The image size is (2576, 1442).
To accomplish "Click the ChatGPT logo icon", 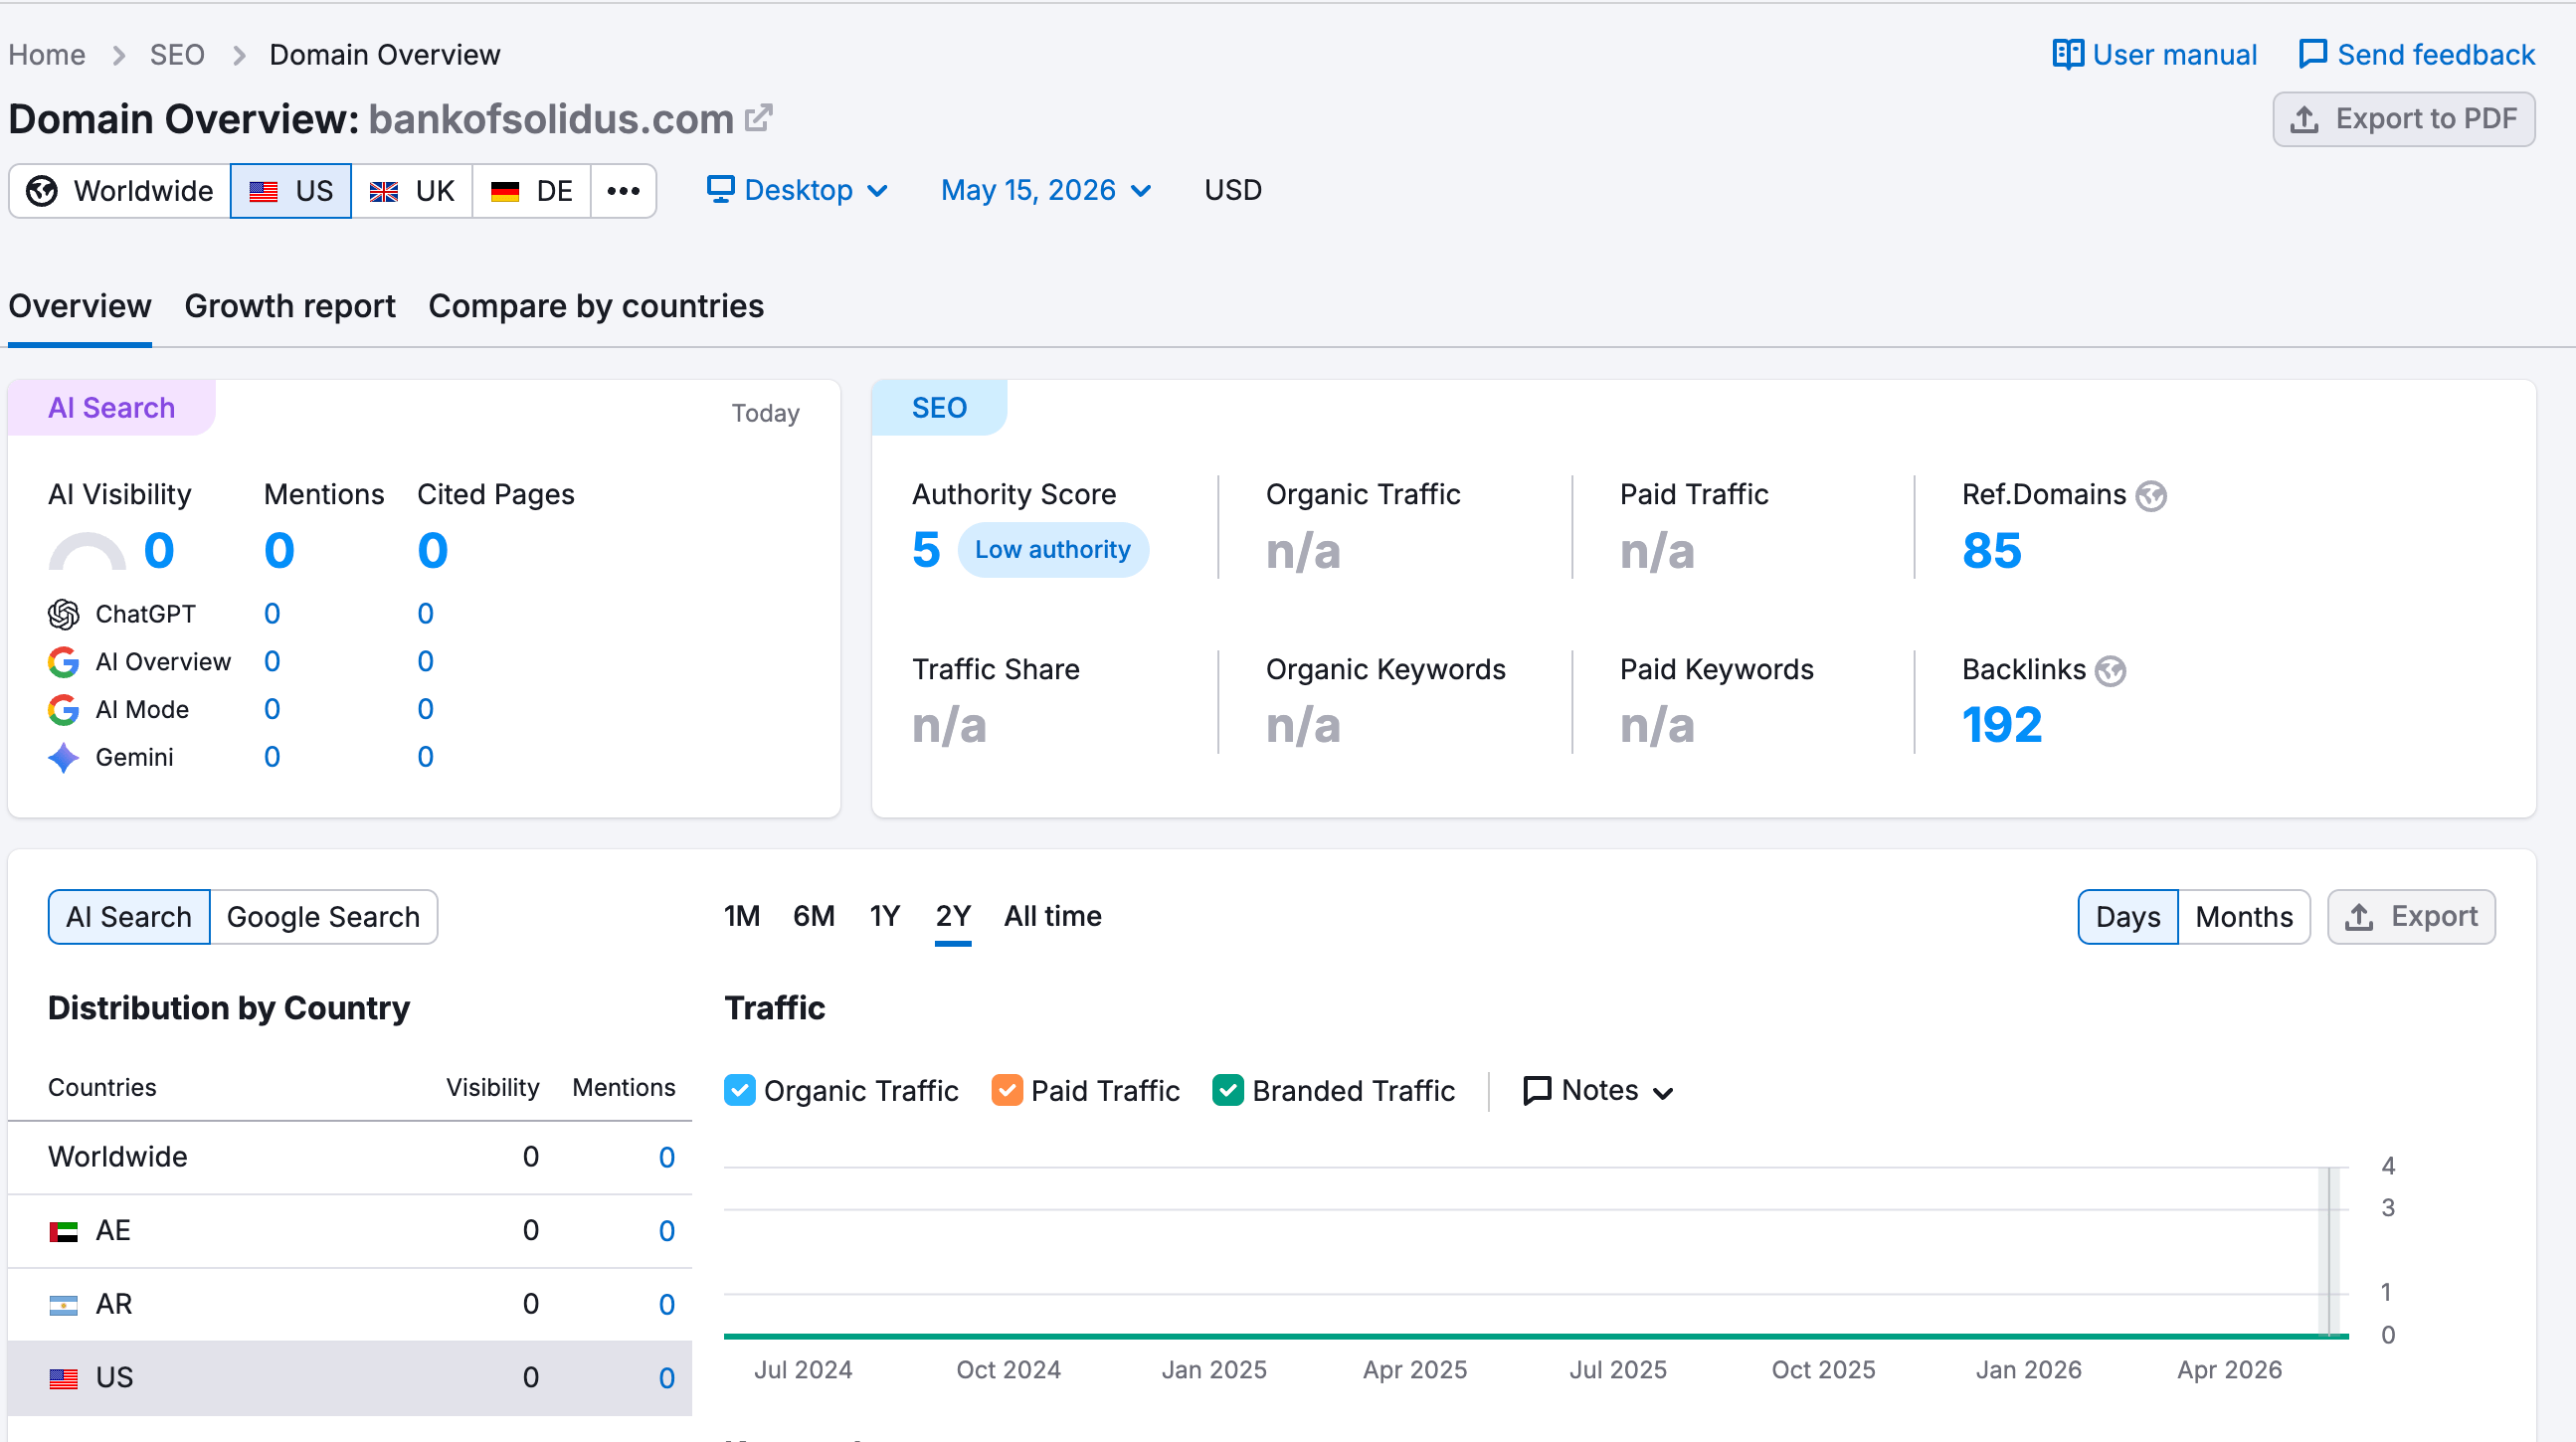I will (x=63, y=614).
